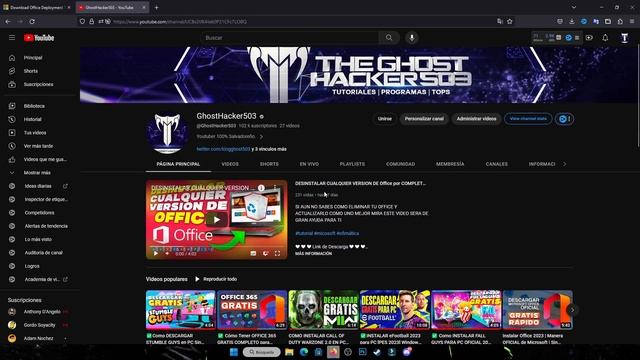
Task: Open the Create video camera icon
Action: point(589,38)
